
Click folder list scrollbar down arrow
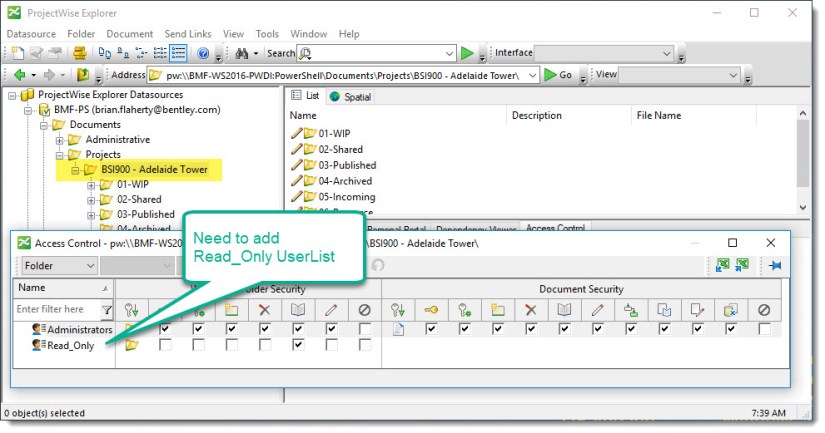(x=803, y=207)
